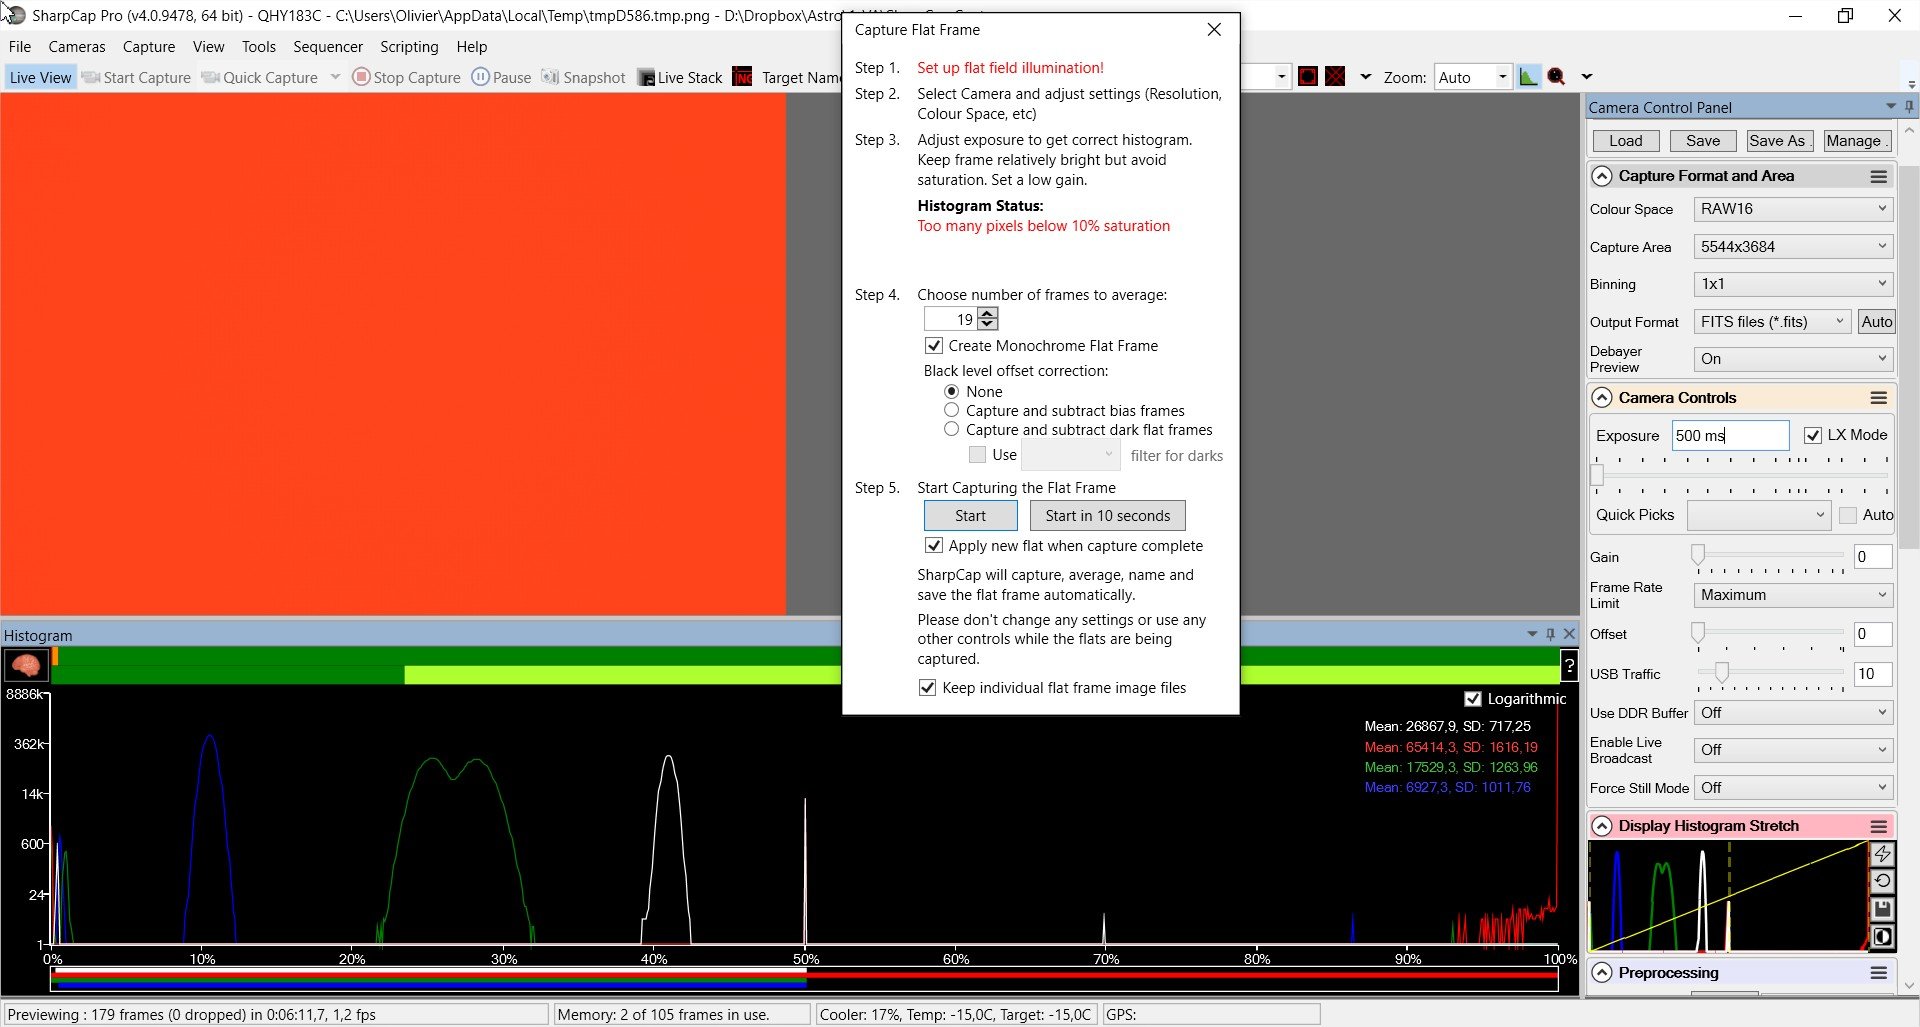Click the Auto output format button
This screenshot has width=1920, height=1027.
coord(1876,322)
